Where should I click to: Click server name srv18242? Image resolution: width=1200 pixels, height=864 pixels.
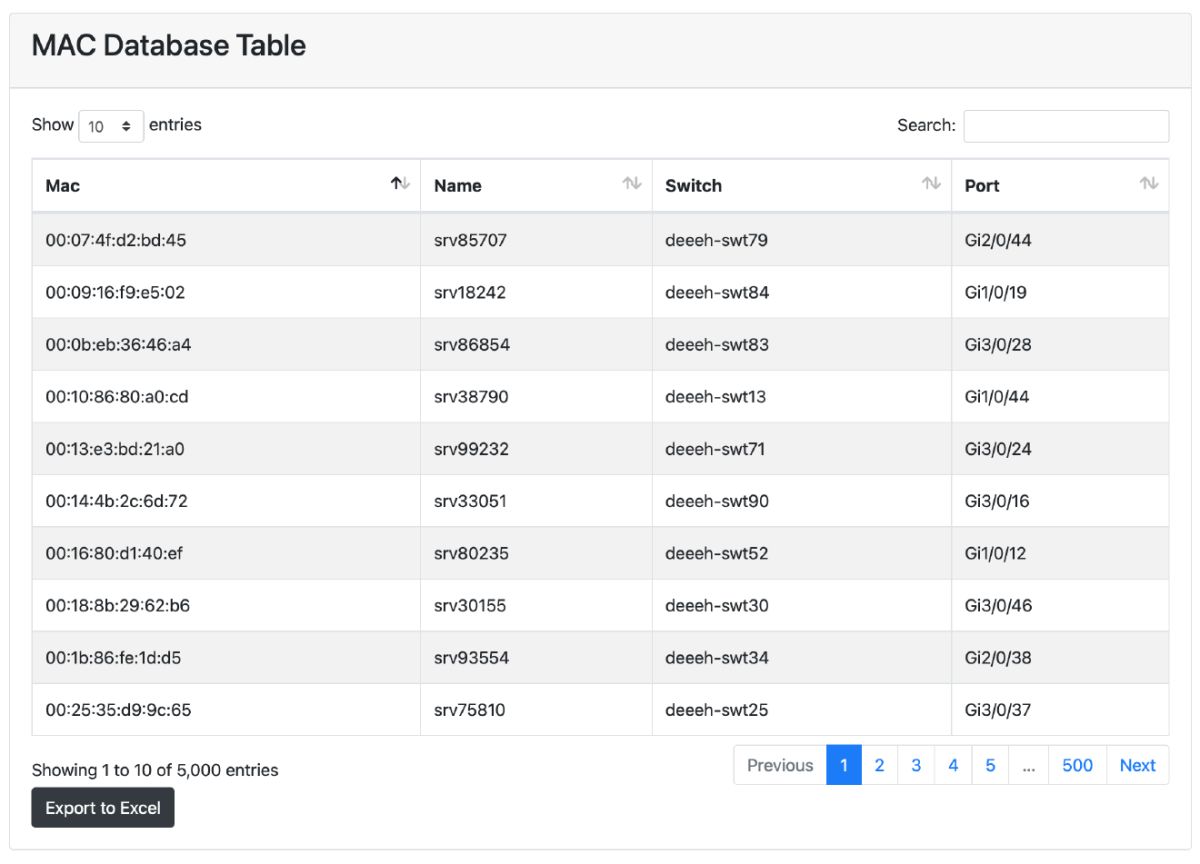tap(470, 293)
